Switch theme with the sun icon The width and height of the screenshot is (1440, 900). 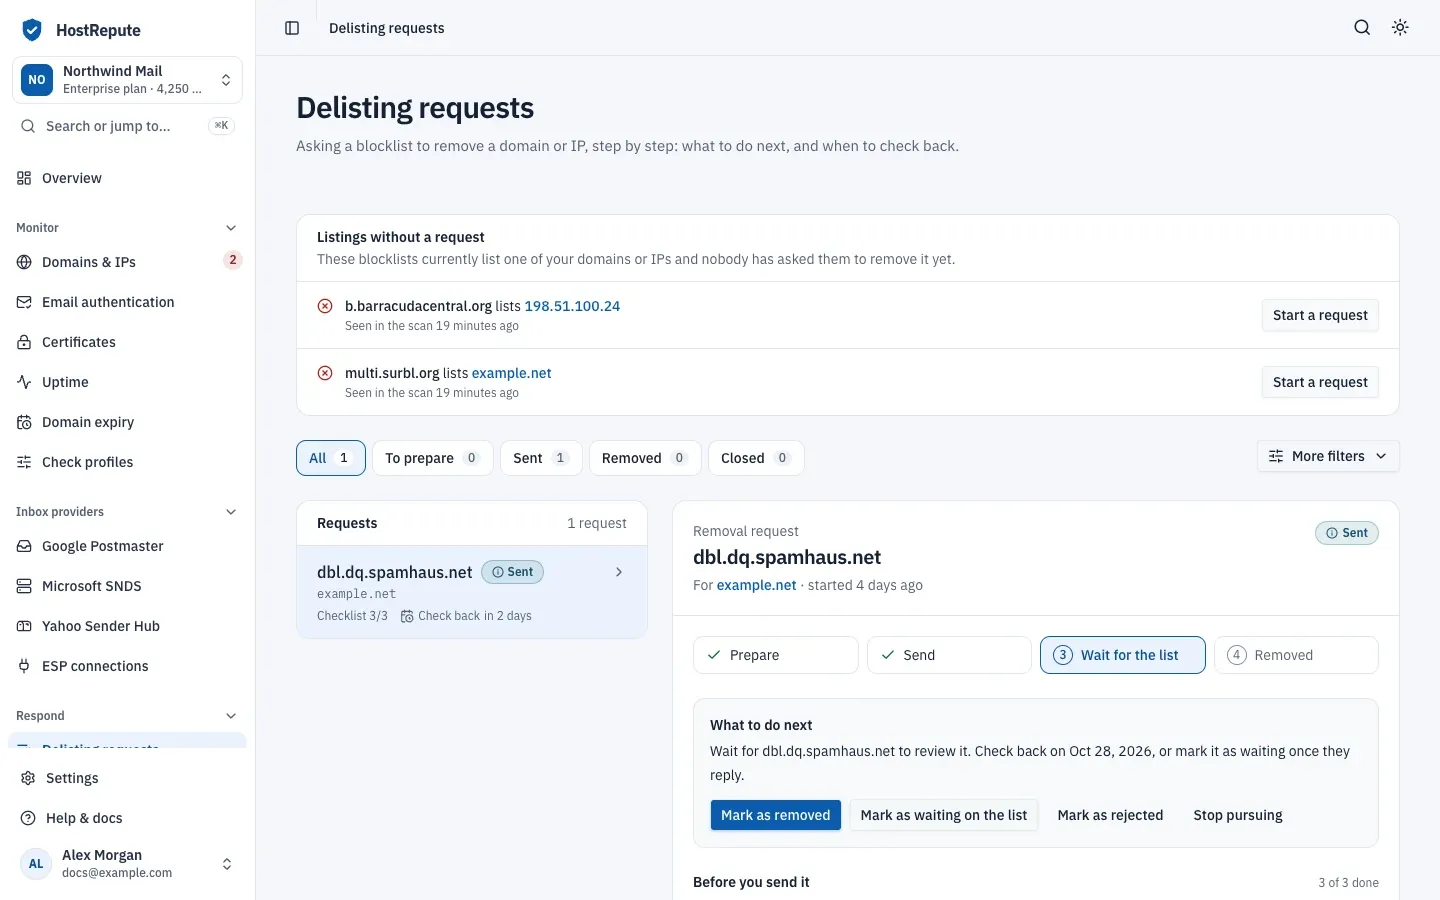click(1400, 28)
